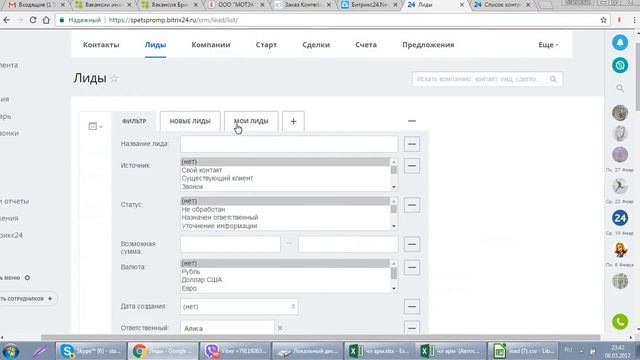Click down arrow of Валюта list scrollbar
Viewport: 640px width, 360px height.
coord(394,289)
